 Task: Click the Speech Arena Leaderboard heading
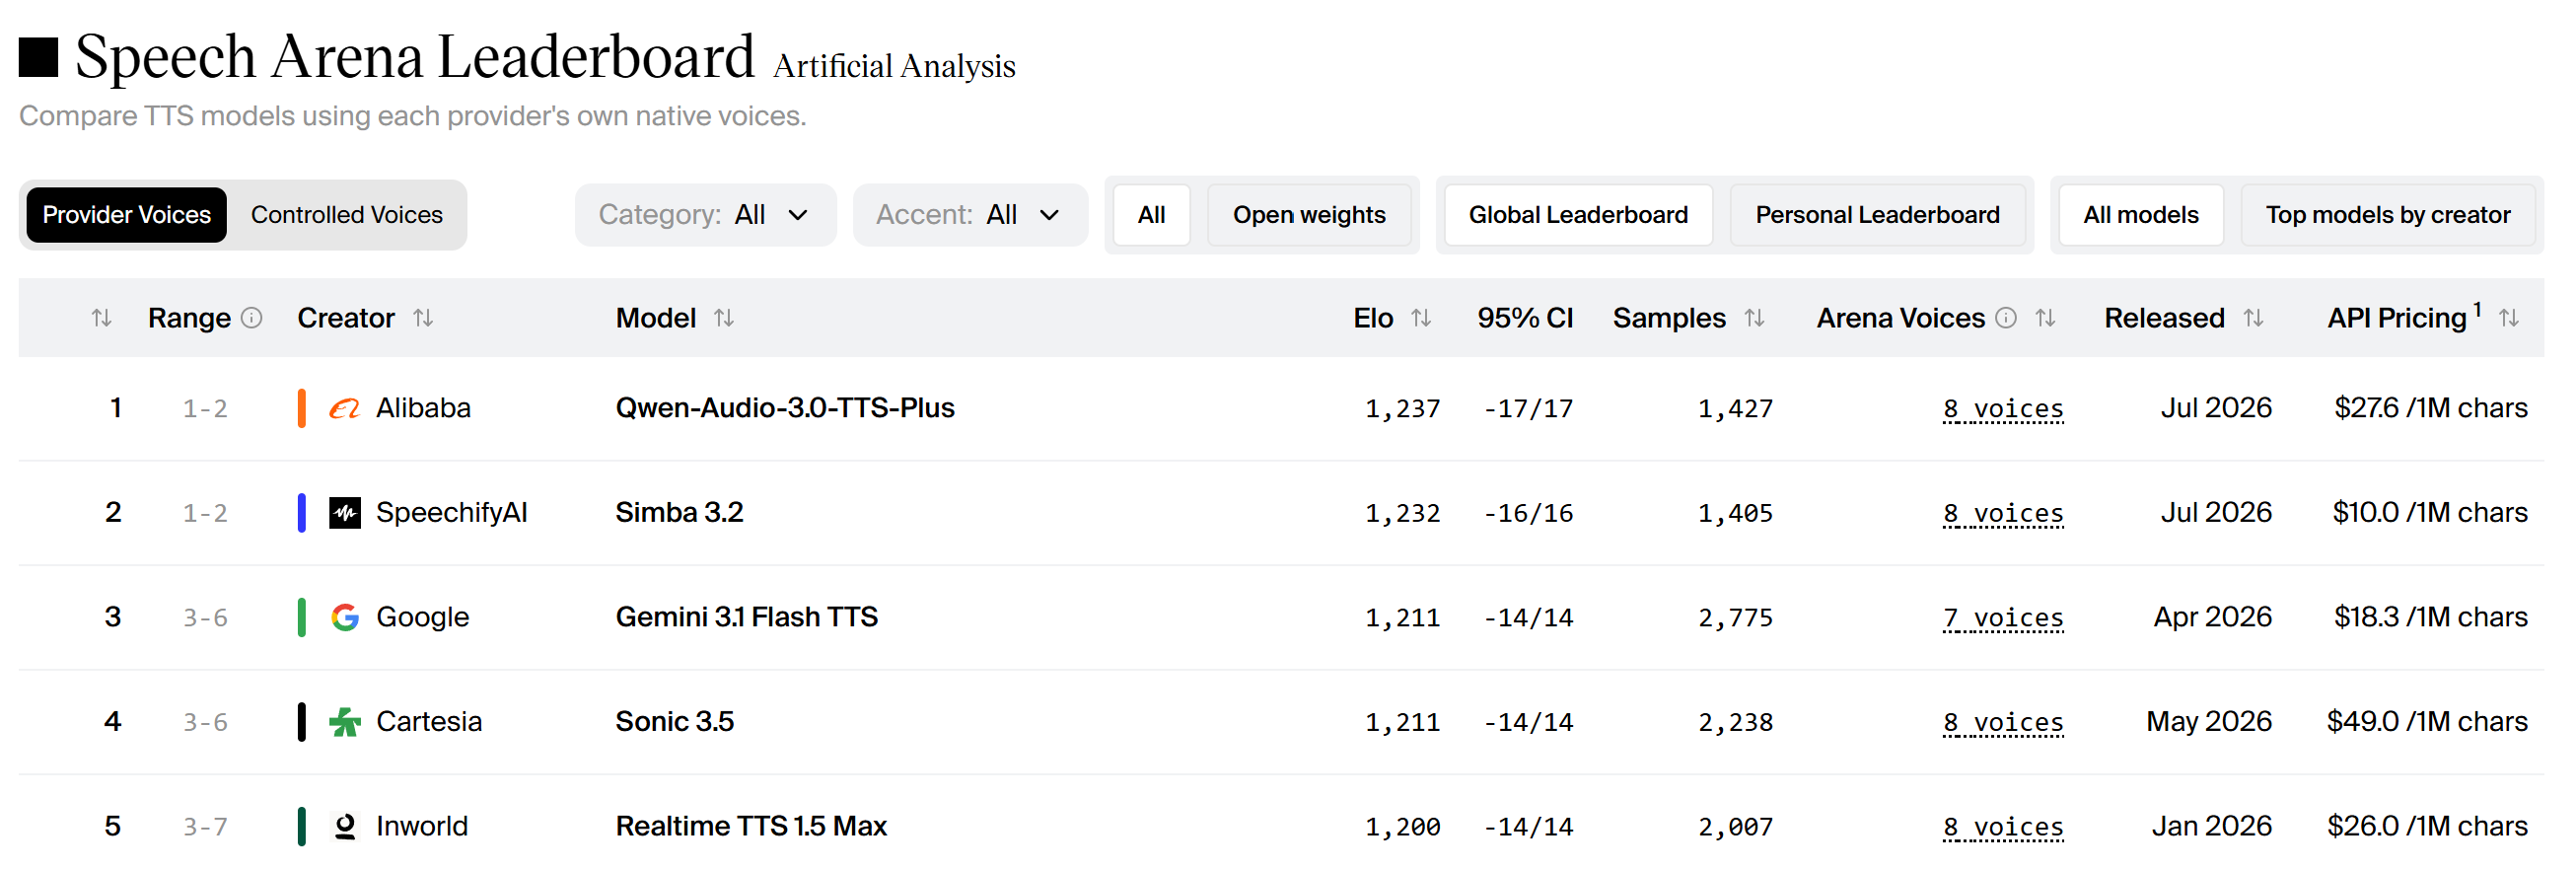point(414,57)
